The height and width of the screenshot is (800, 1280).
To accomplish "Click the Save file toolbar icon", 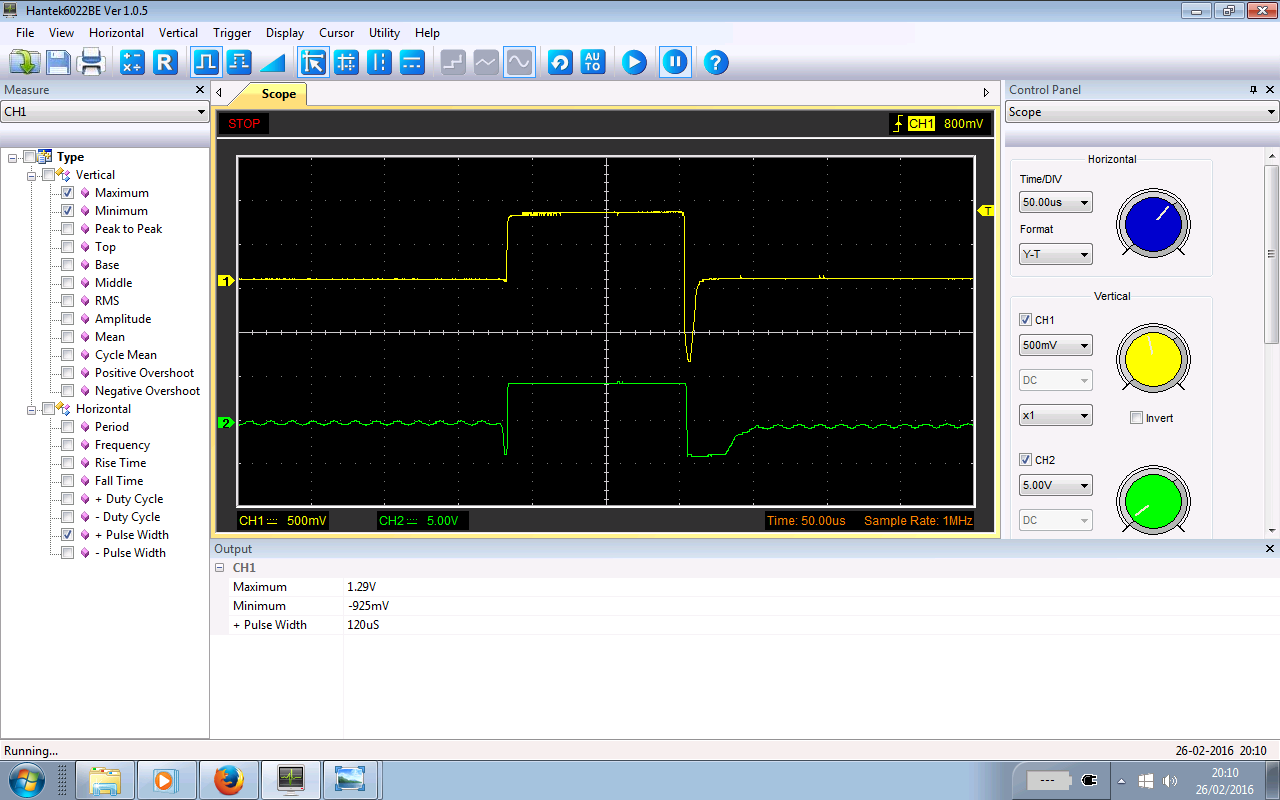I will pyautogui.click(x=58, y=63).
